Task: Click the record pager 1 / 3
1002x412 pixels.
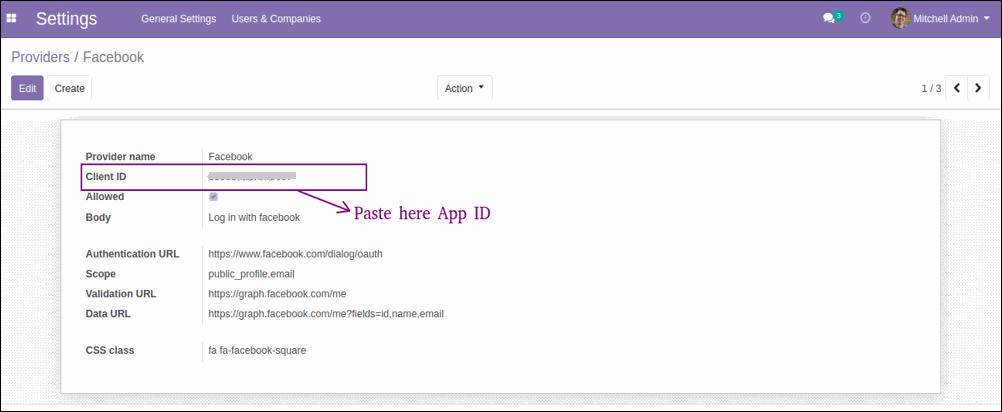Action: 931,88
